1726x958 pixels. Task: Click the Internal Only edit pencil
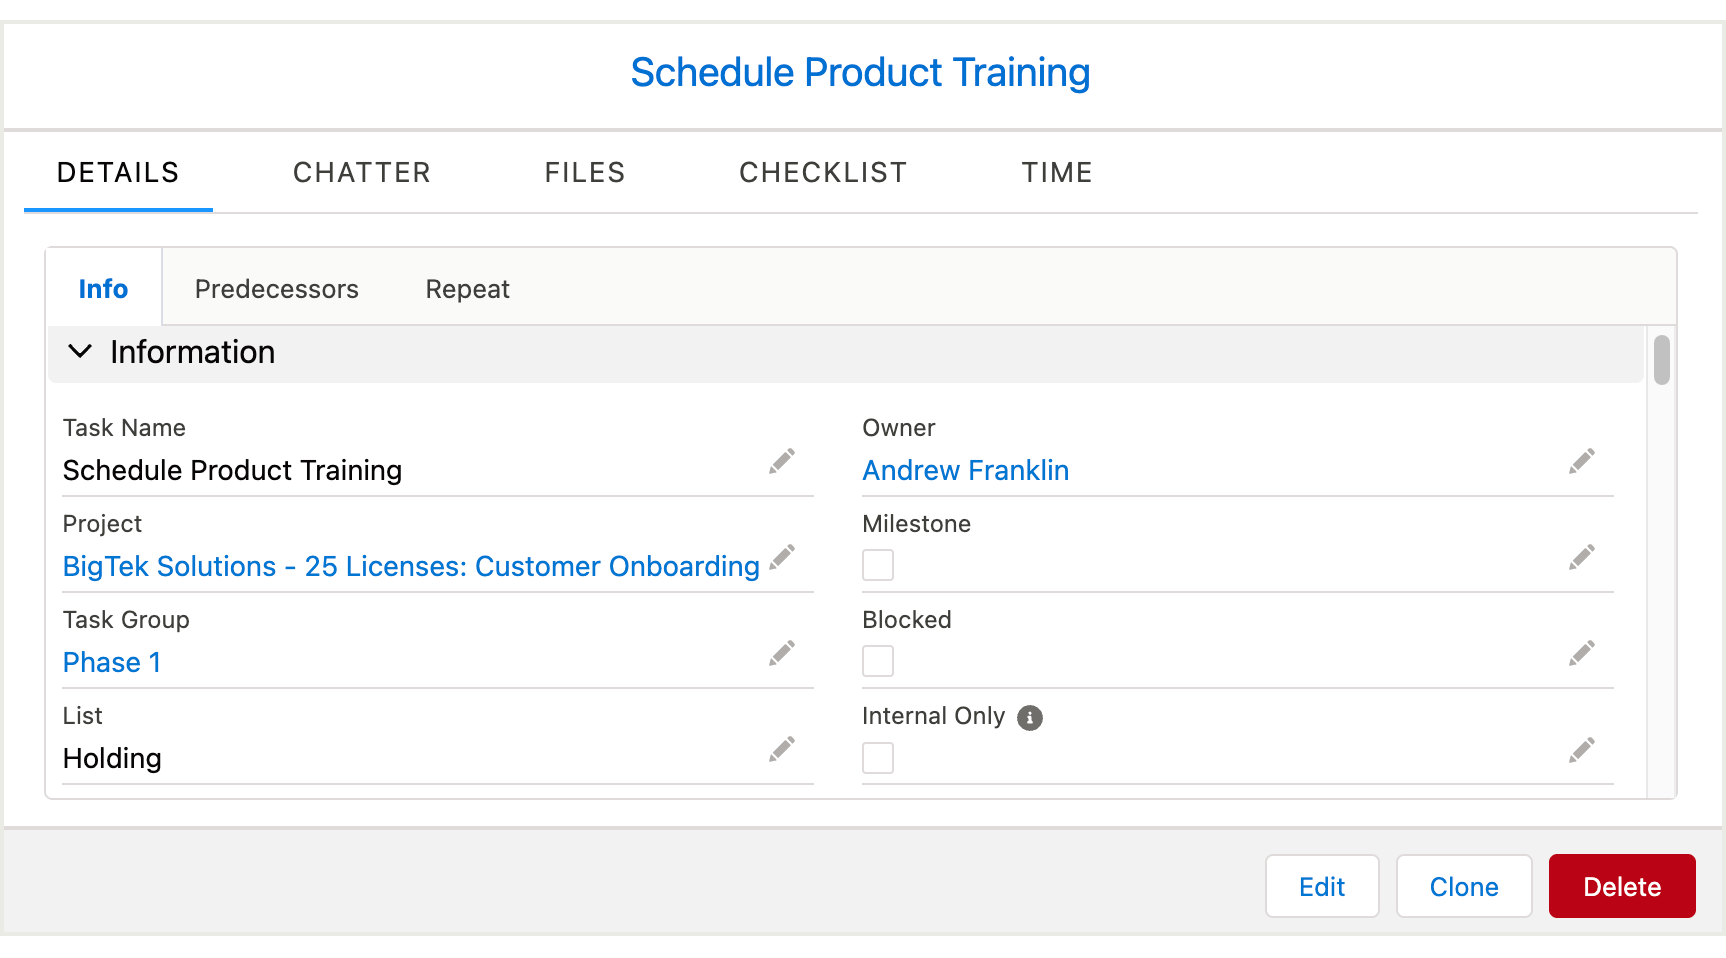click(x=1582, y=749)
